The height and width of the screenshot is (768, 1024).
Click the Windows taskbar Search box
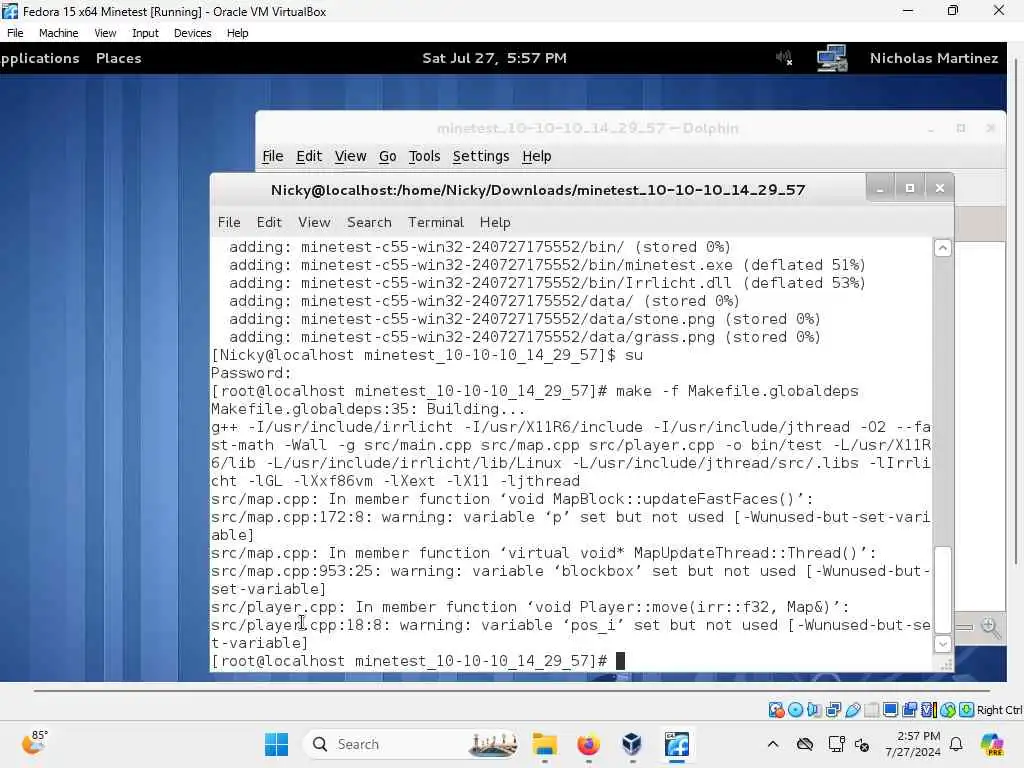[411, 744]
